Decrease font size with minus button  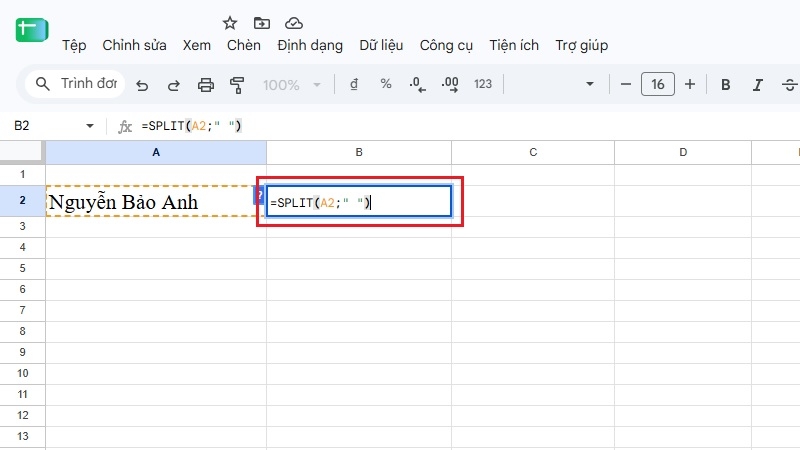(626, 84)
